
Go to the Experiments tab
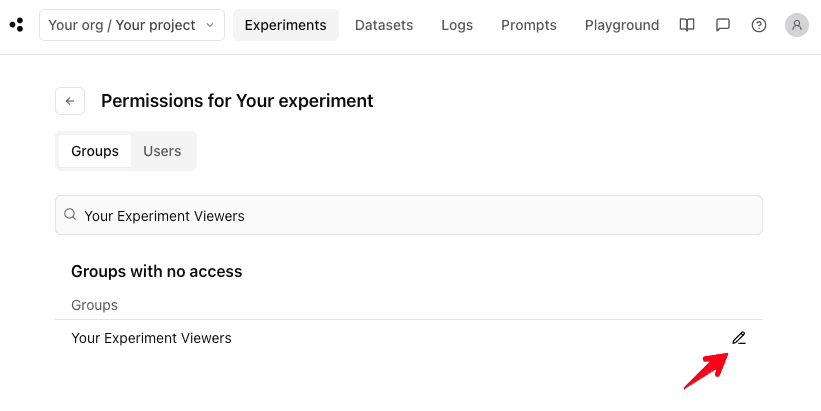pos(285,25)
